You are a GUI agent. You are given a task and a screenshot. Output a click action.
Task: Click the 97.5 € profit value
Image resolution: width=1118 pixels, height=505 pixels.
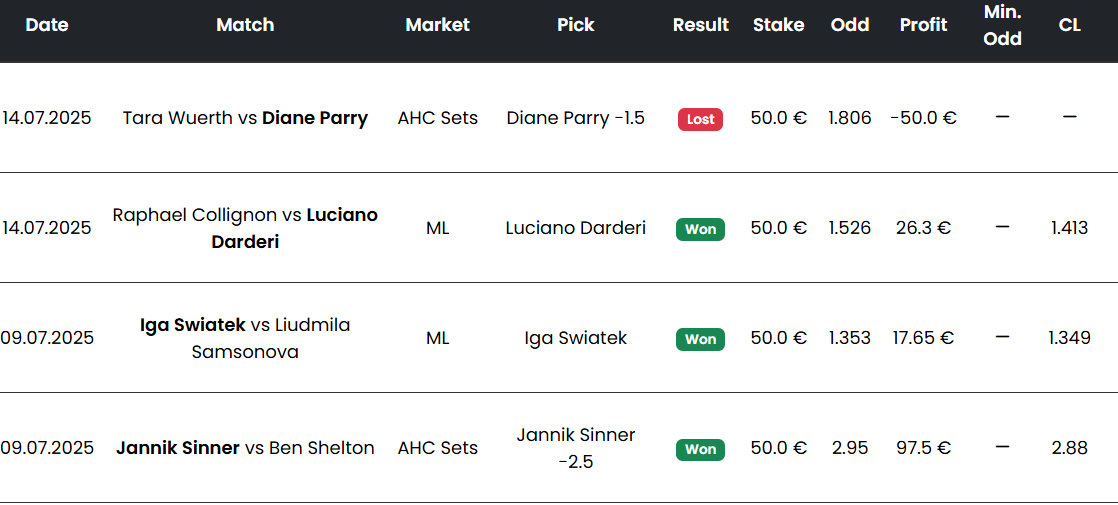(923, 448)
